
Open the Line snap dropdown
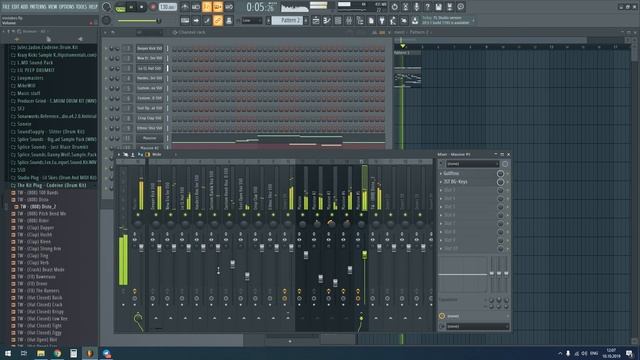(252, 20)
